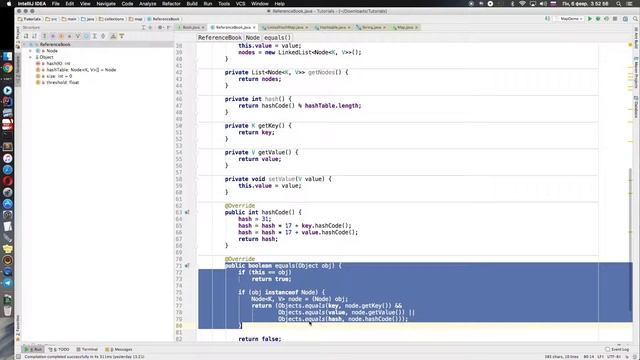Open Telegram from the Dock
The image size is (640, 360).
[7, 283]
